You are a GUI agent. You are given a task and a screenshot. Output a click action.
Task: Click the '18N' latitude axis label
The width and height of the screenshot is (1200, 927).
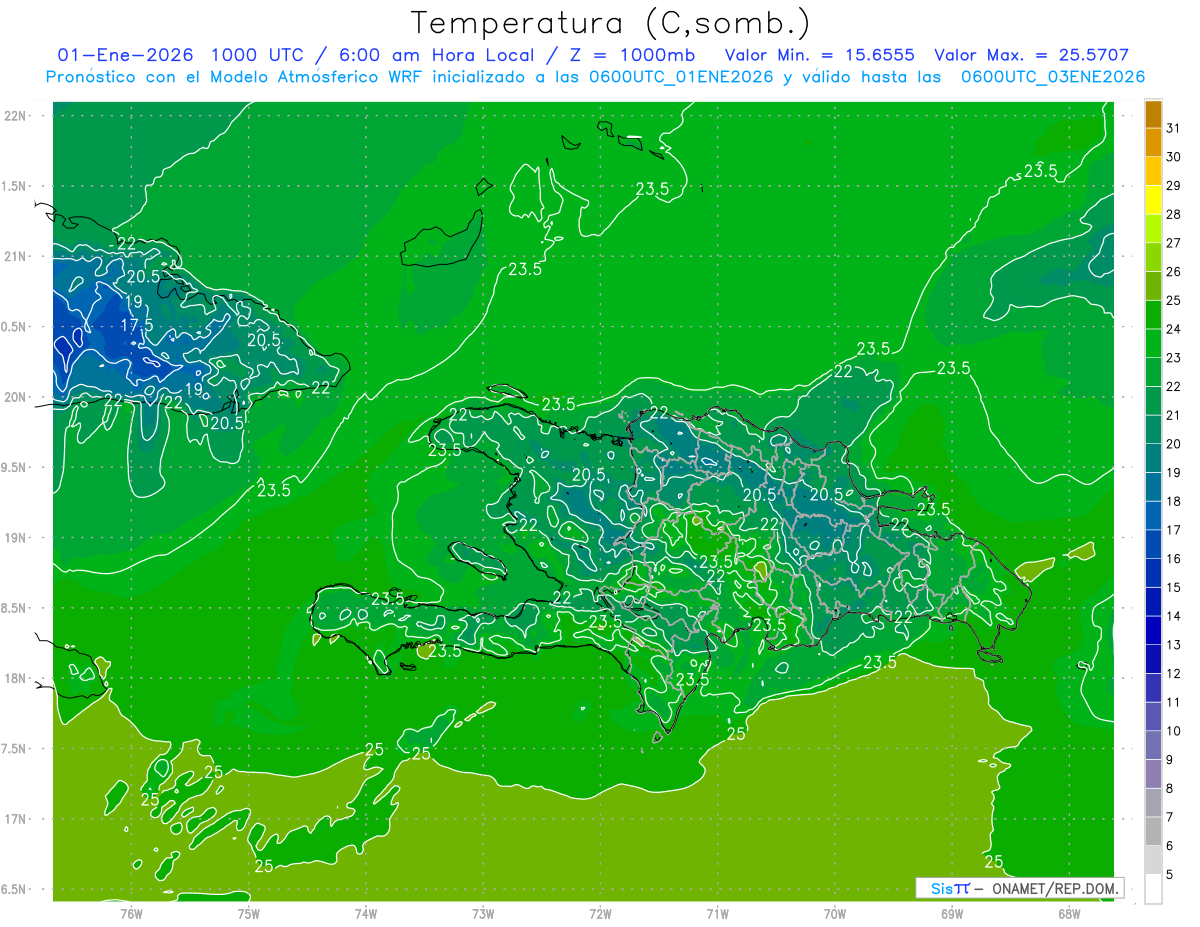(15, 679)
